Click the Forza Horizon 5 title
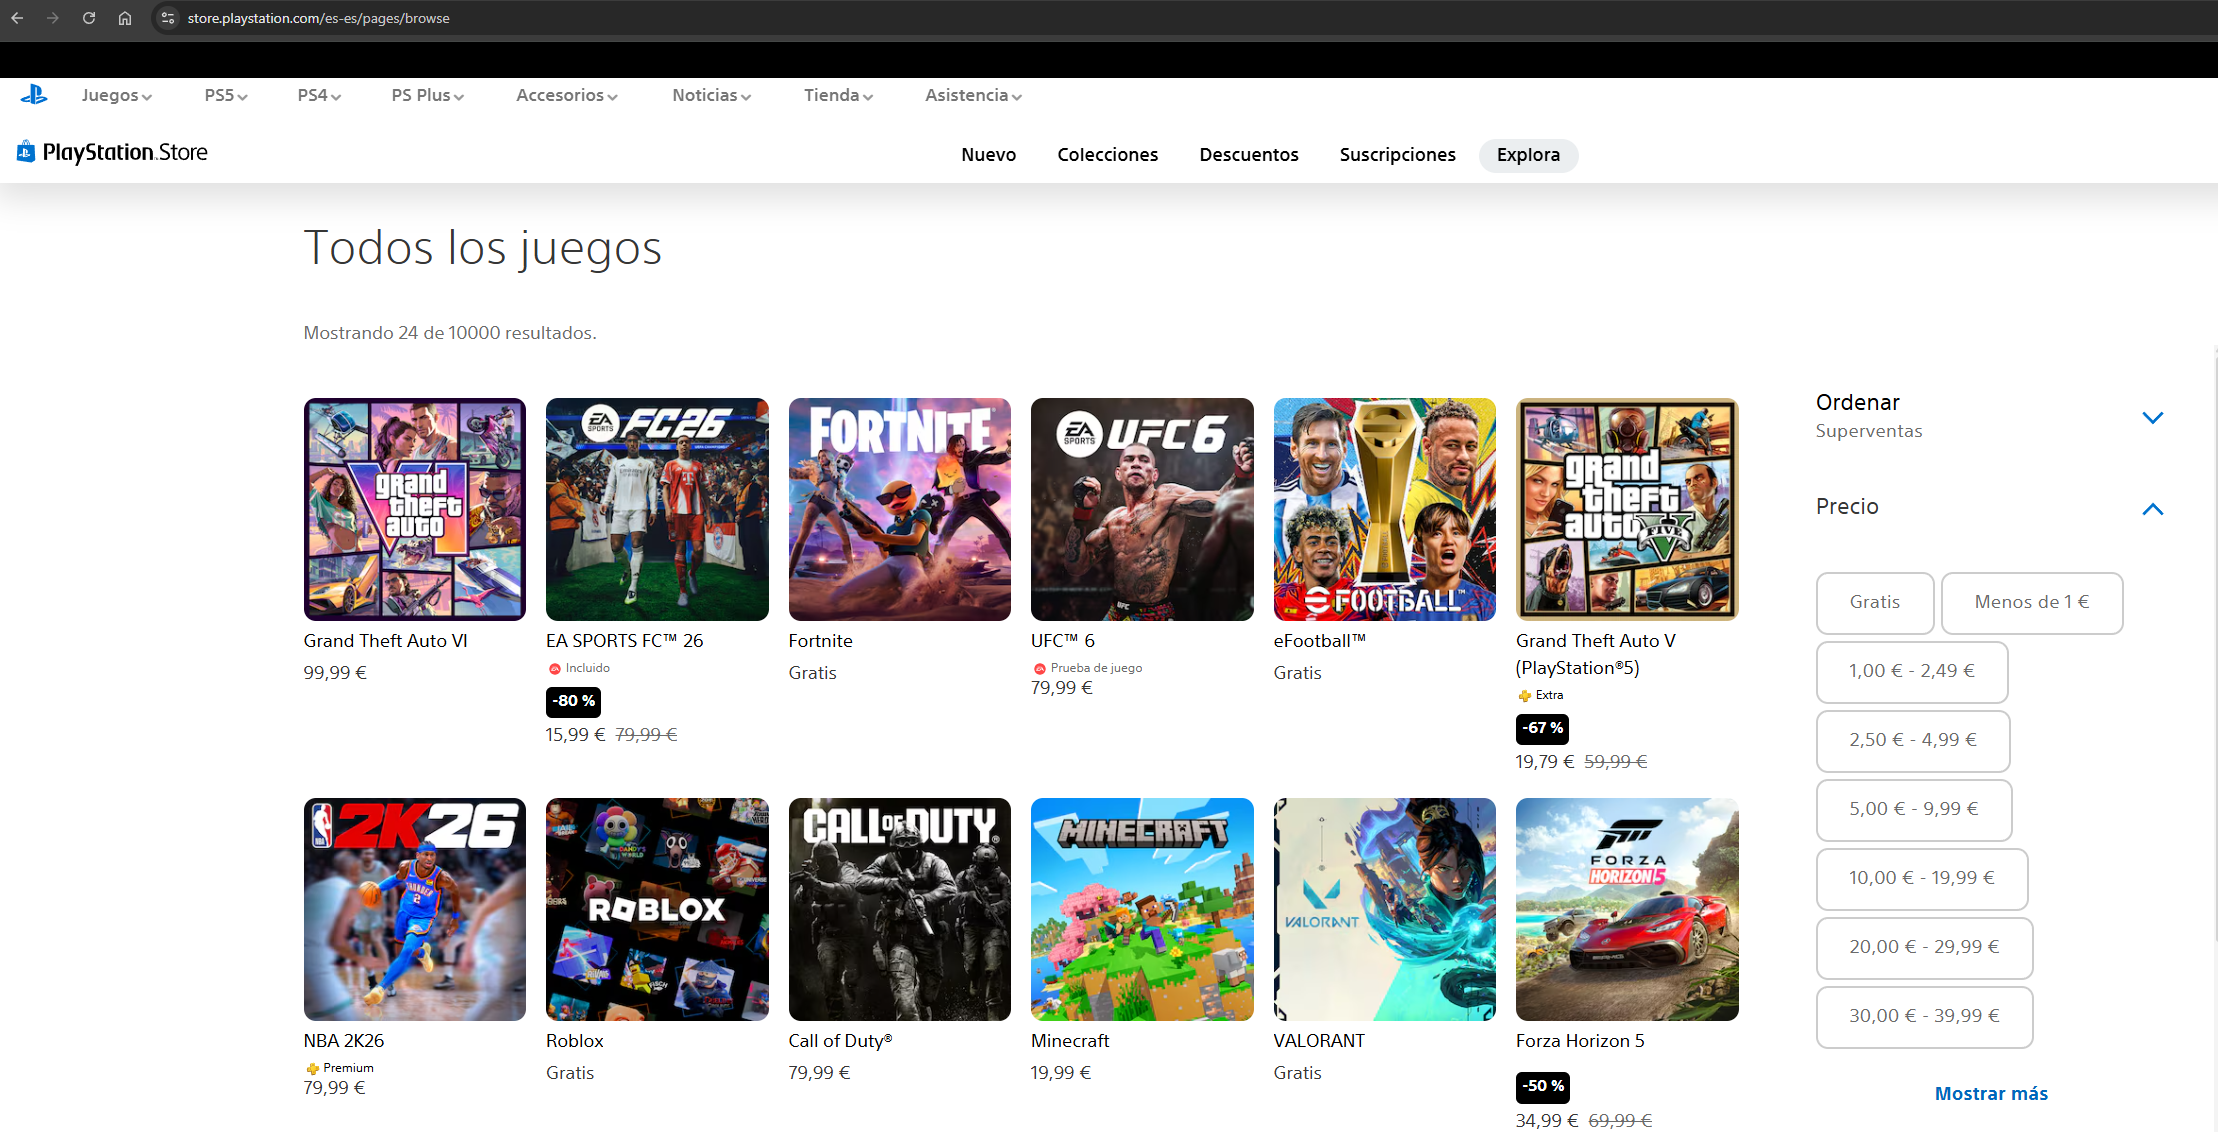This screenshot has height=1132, width=2218. [x=1580, y=1041]
